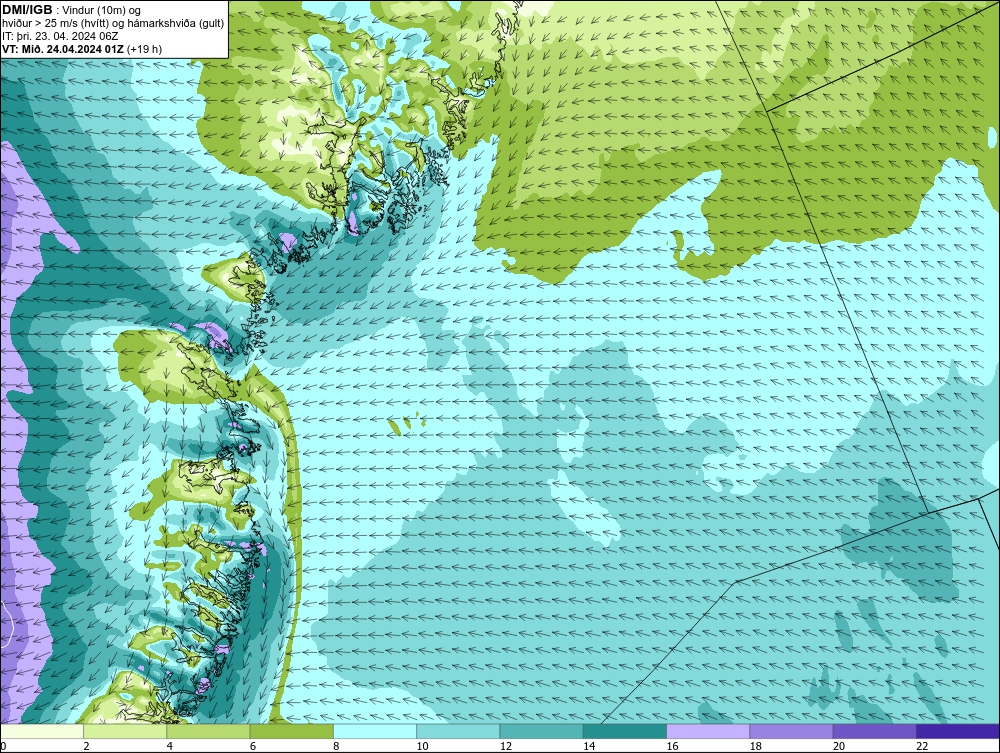Click the 20–22 m/s violet legend swatch
1000x753 pixels.
[x=874, y=731]
